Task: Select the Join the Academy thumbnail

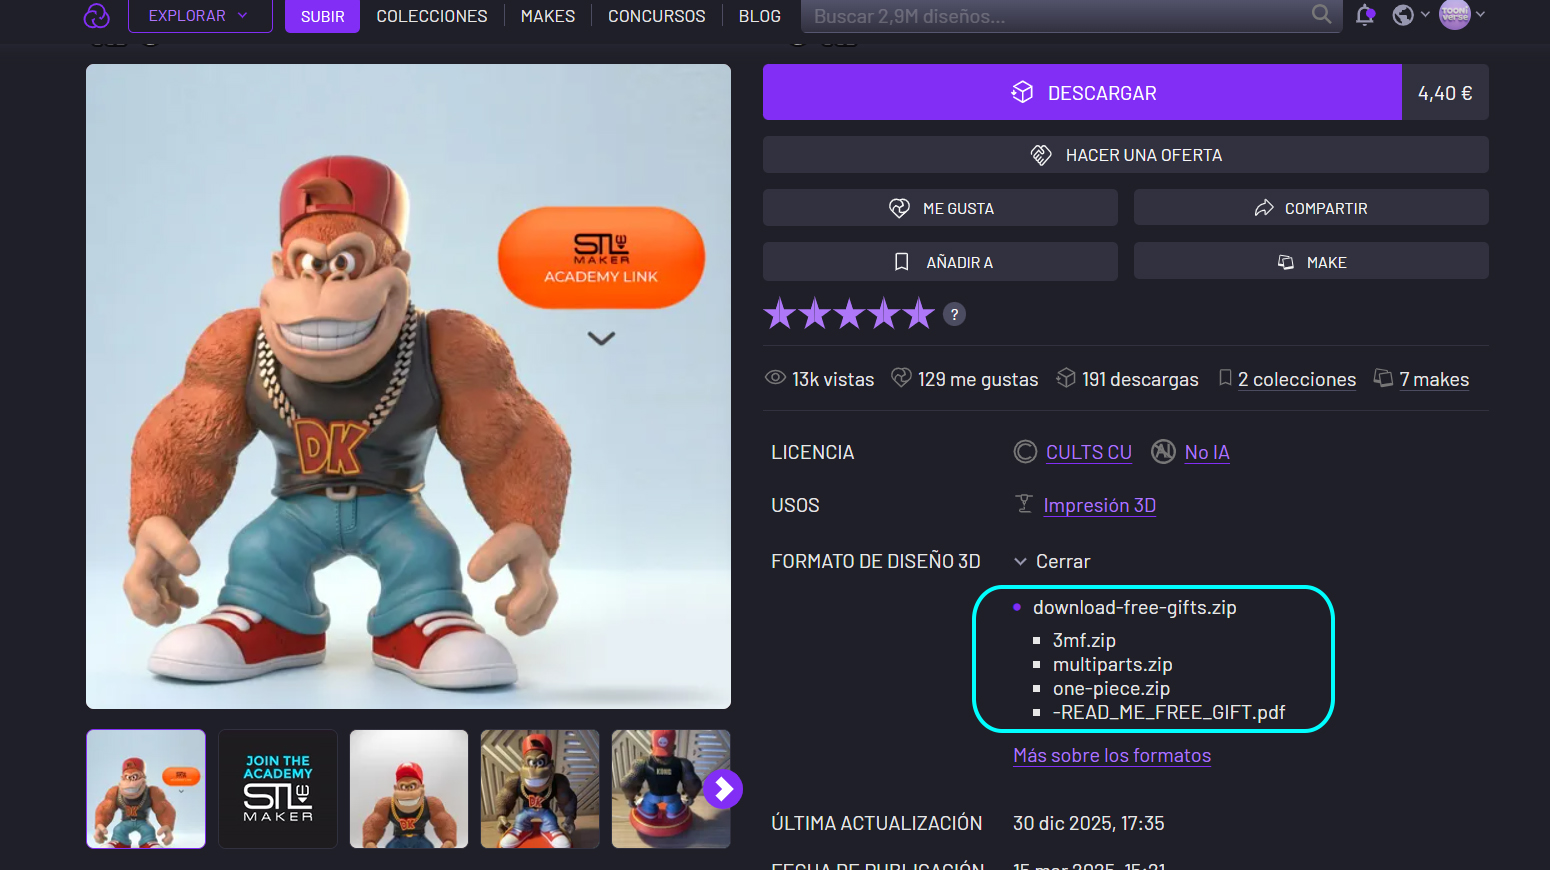Action: click(278, 789)
